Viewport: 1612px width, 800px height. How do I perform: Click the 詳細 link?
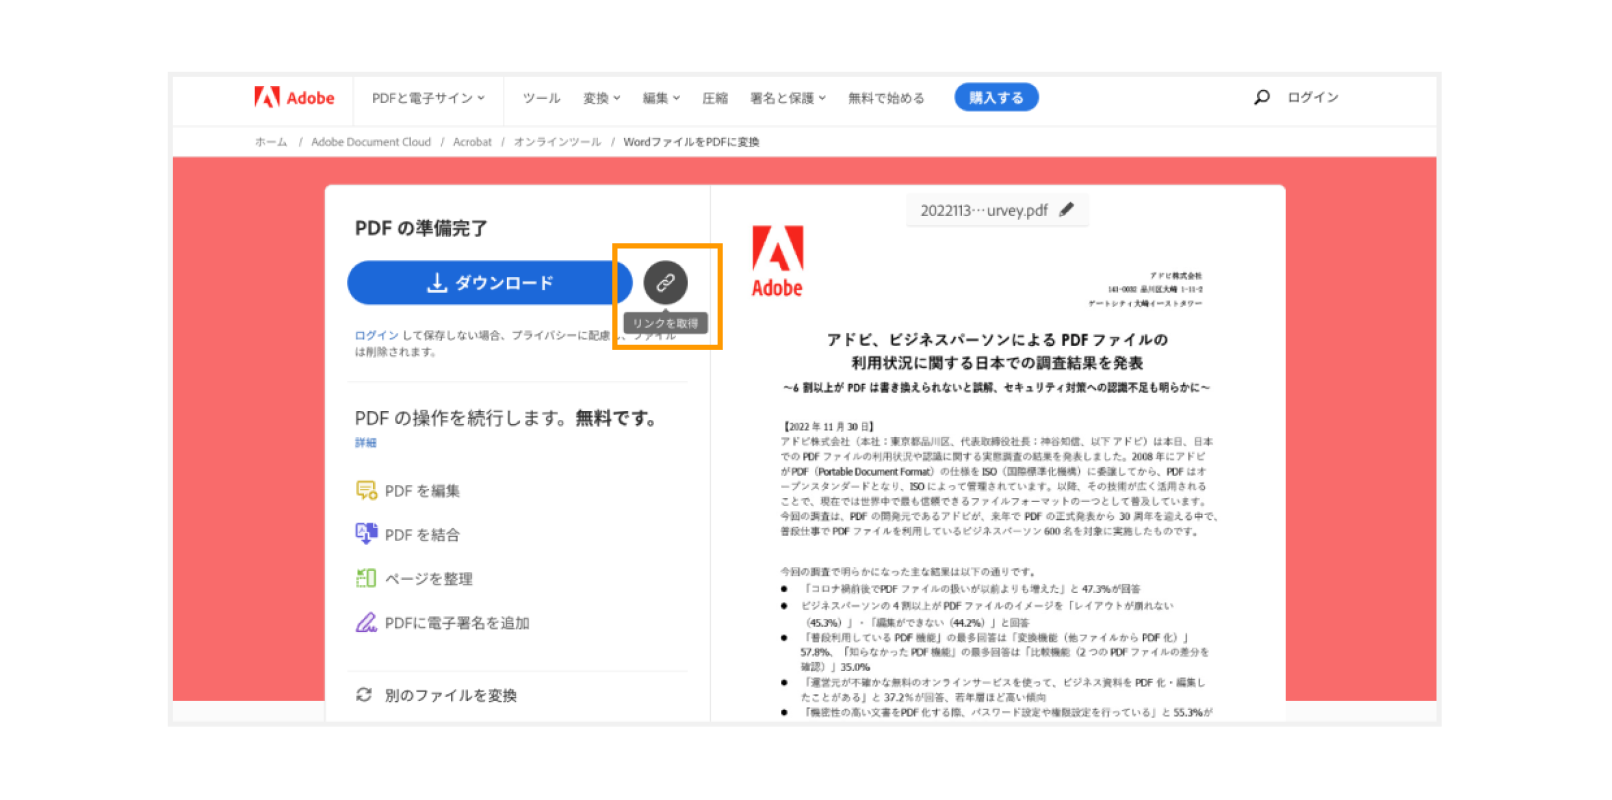pyautogui.click(x=366, y=442)
